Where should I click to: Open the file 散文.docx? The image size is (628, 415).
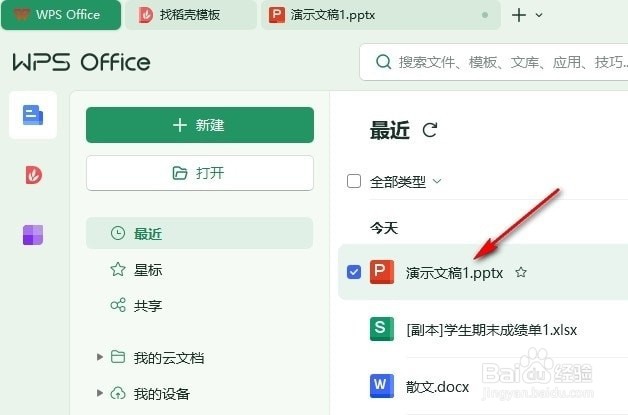tap(437, 387)
